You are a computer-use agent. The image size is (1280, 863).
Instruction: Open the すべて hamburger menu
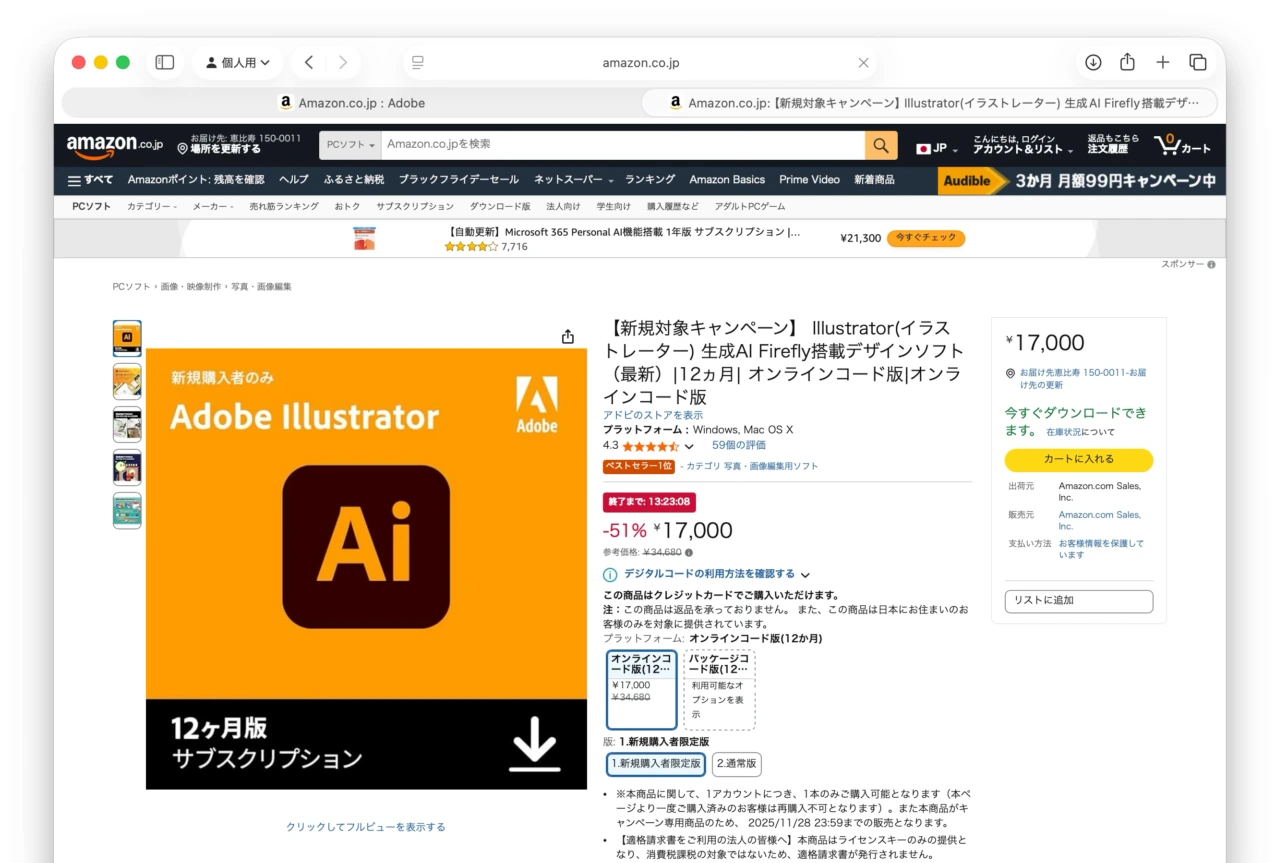click(x=90, y=181)
